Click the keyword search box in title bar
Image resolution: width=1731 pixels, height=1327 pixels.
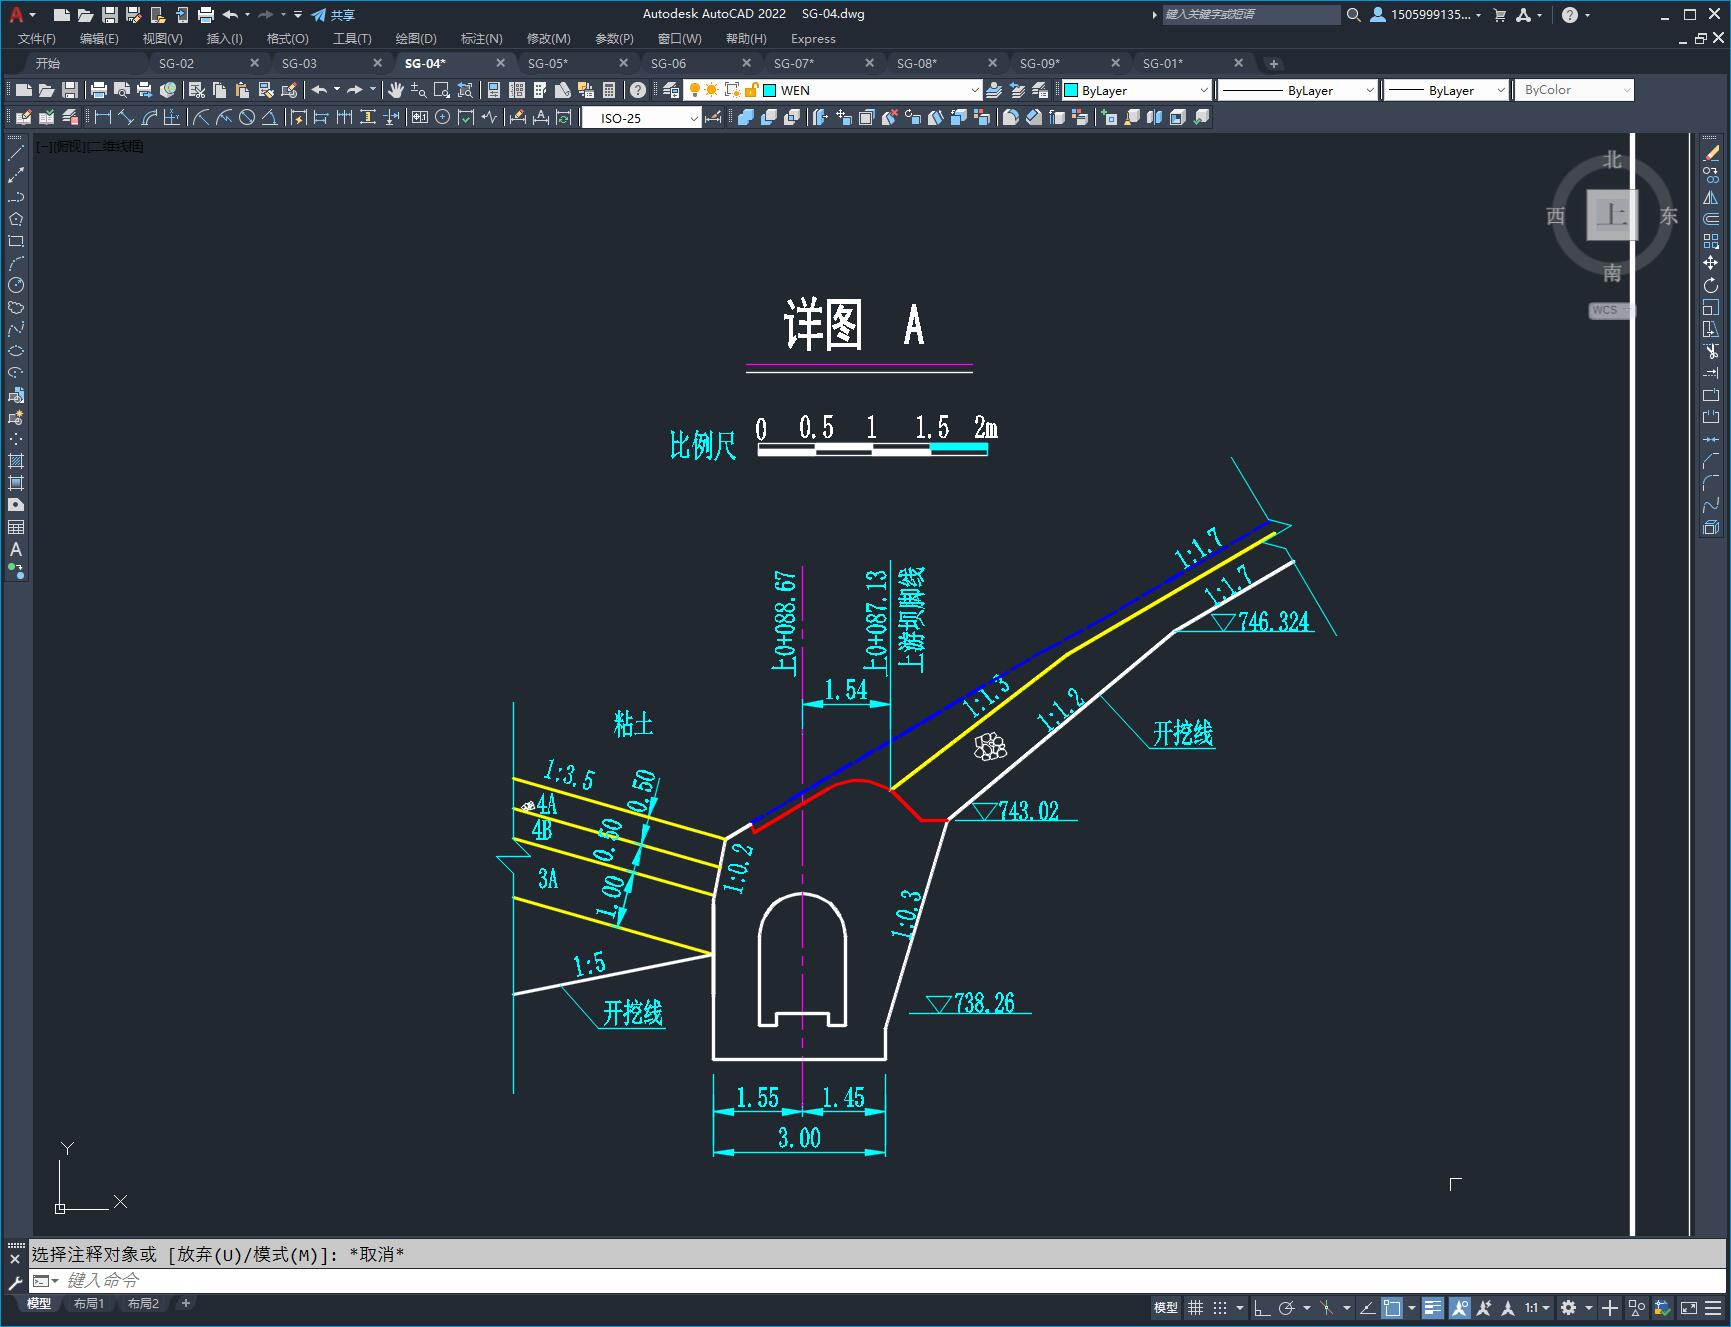point(1251,15)
